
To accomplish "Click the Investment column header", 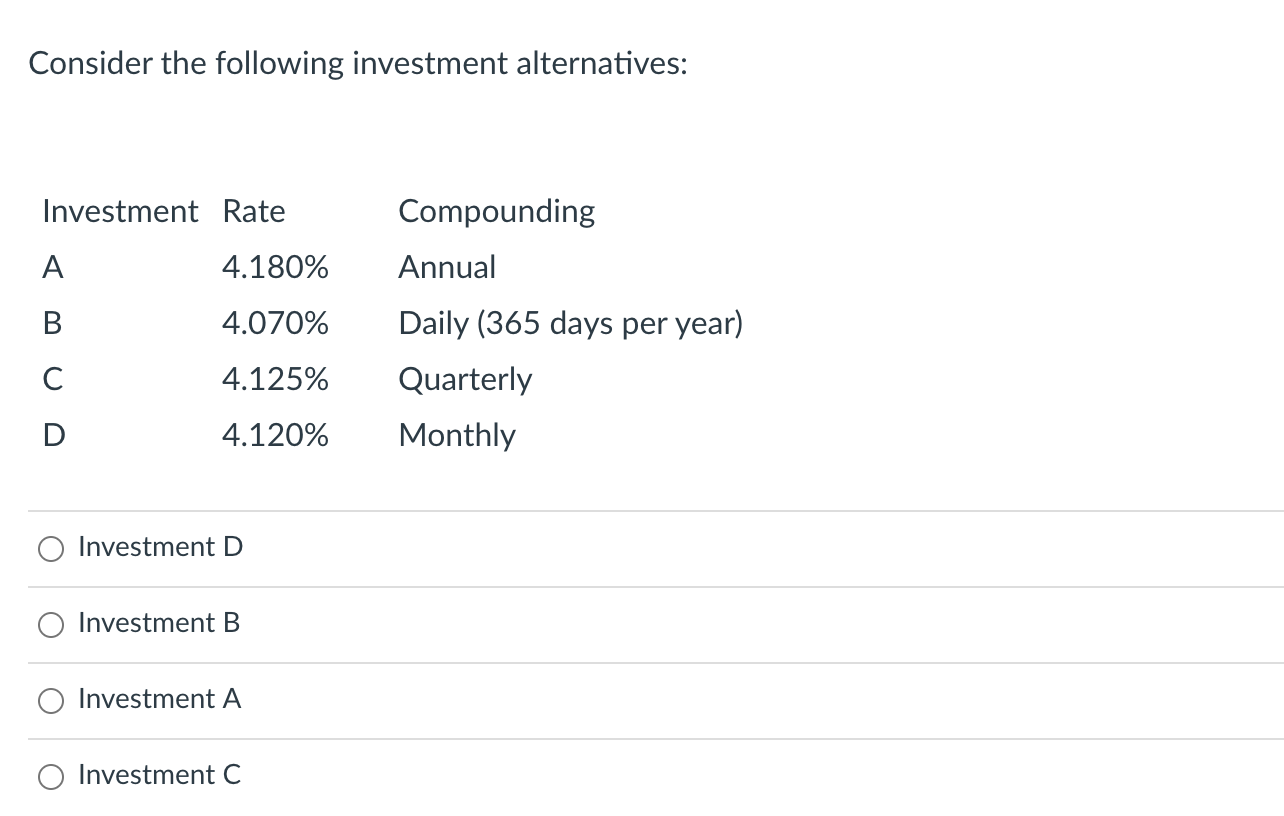I will 120,211.
